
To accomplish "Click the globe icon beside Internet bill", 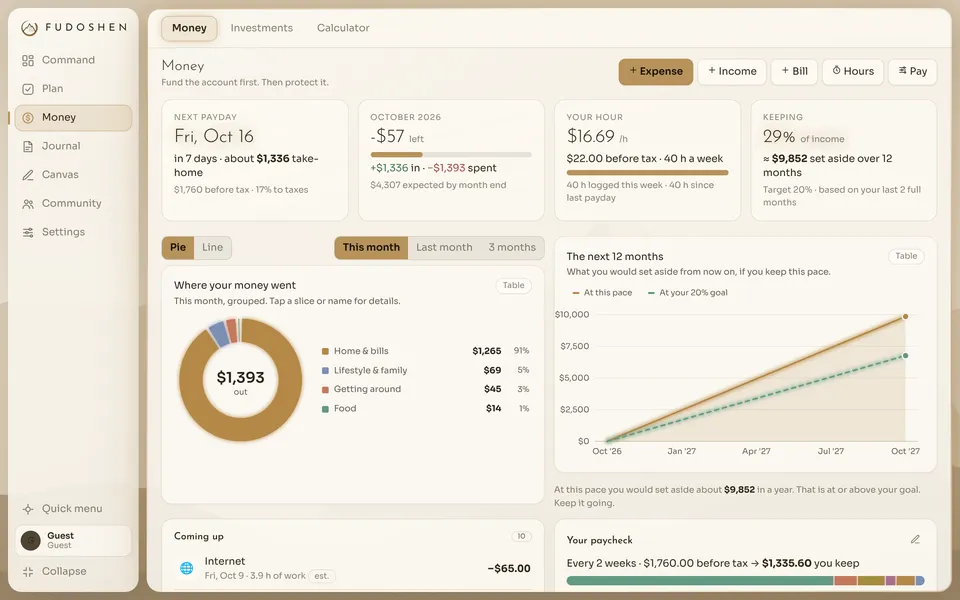I will click(187, 568).
